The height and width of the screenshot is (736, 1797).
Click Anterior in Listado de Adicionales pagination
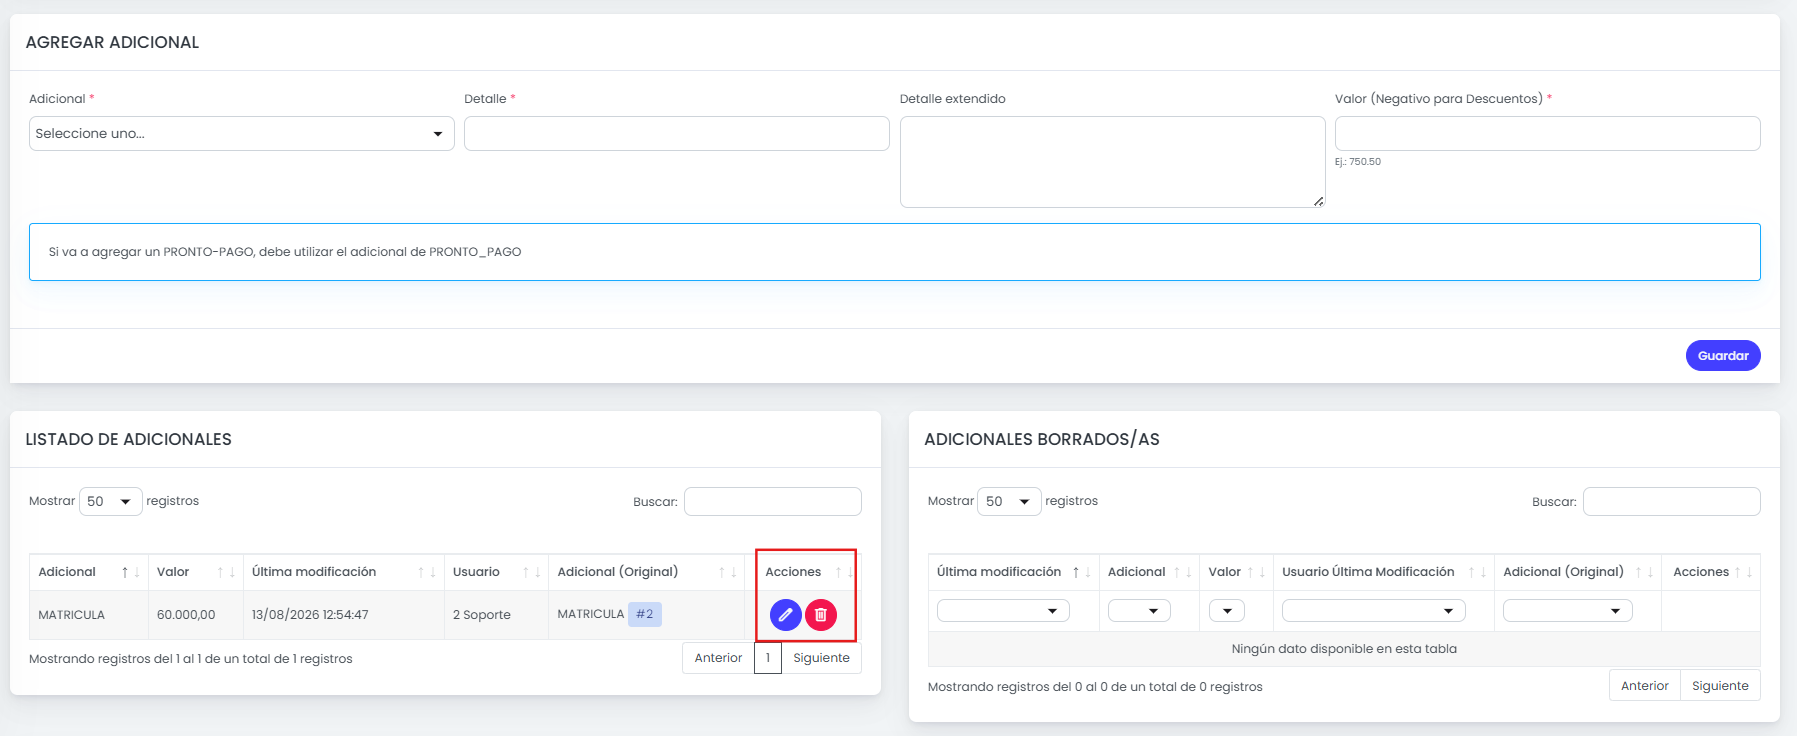coord(718,658)
